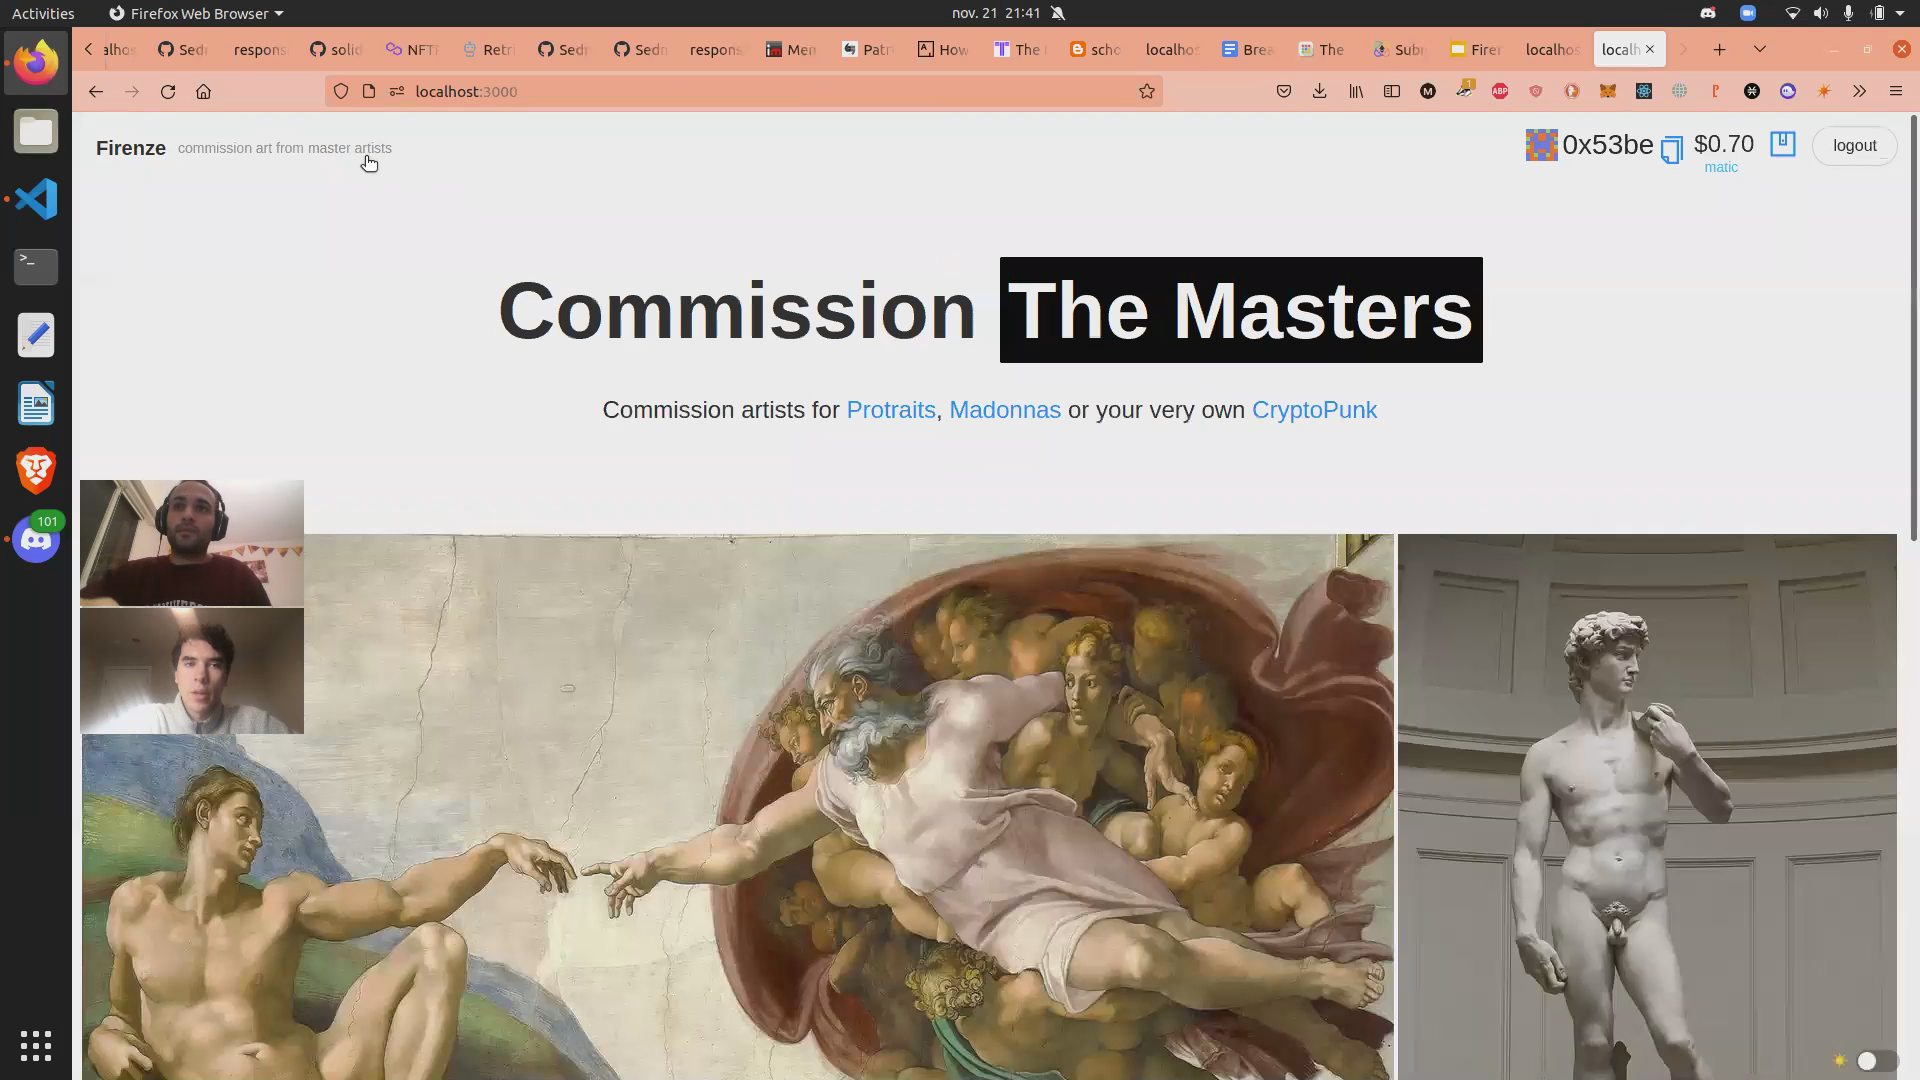
Task: Bookmark this page with the star
Action: pyautogui.click(x=1147, y=91)
